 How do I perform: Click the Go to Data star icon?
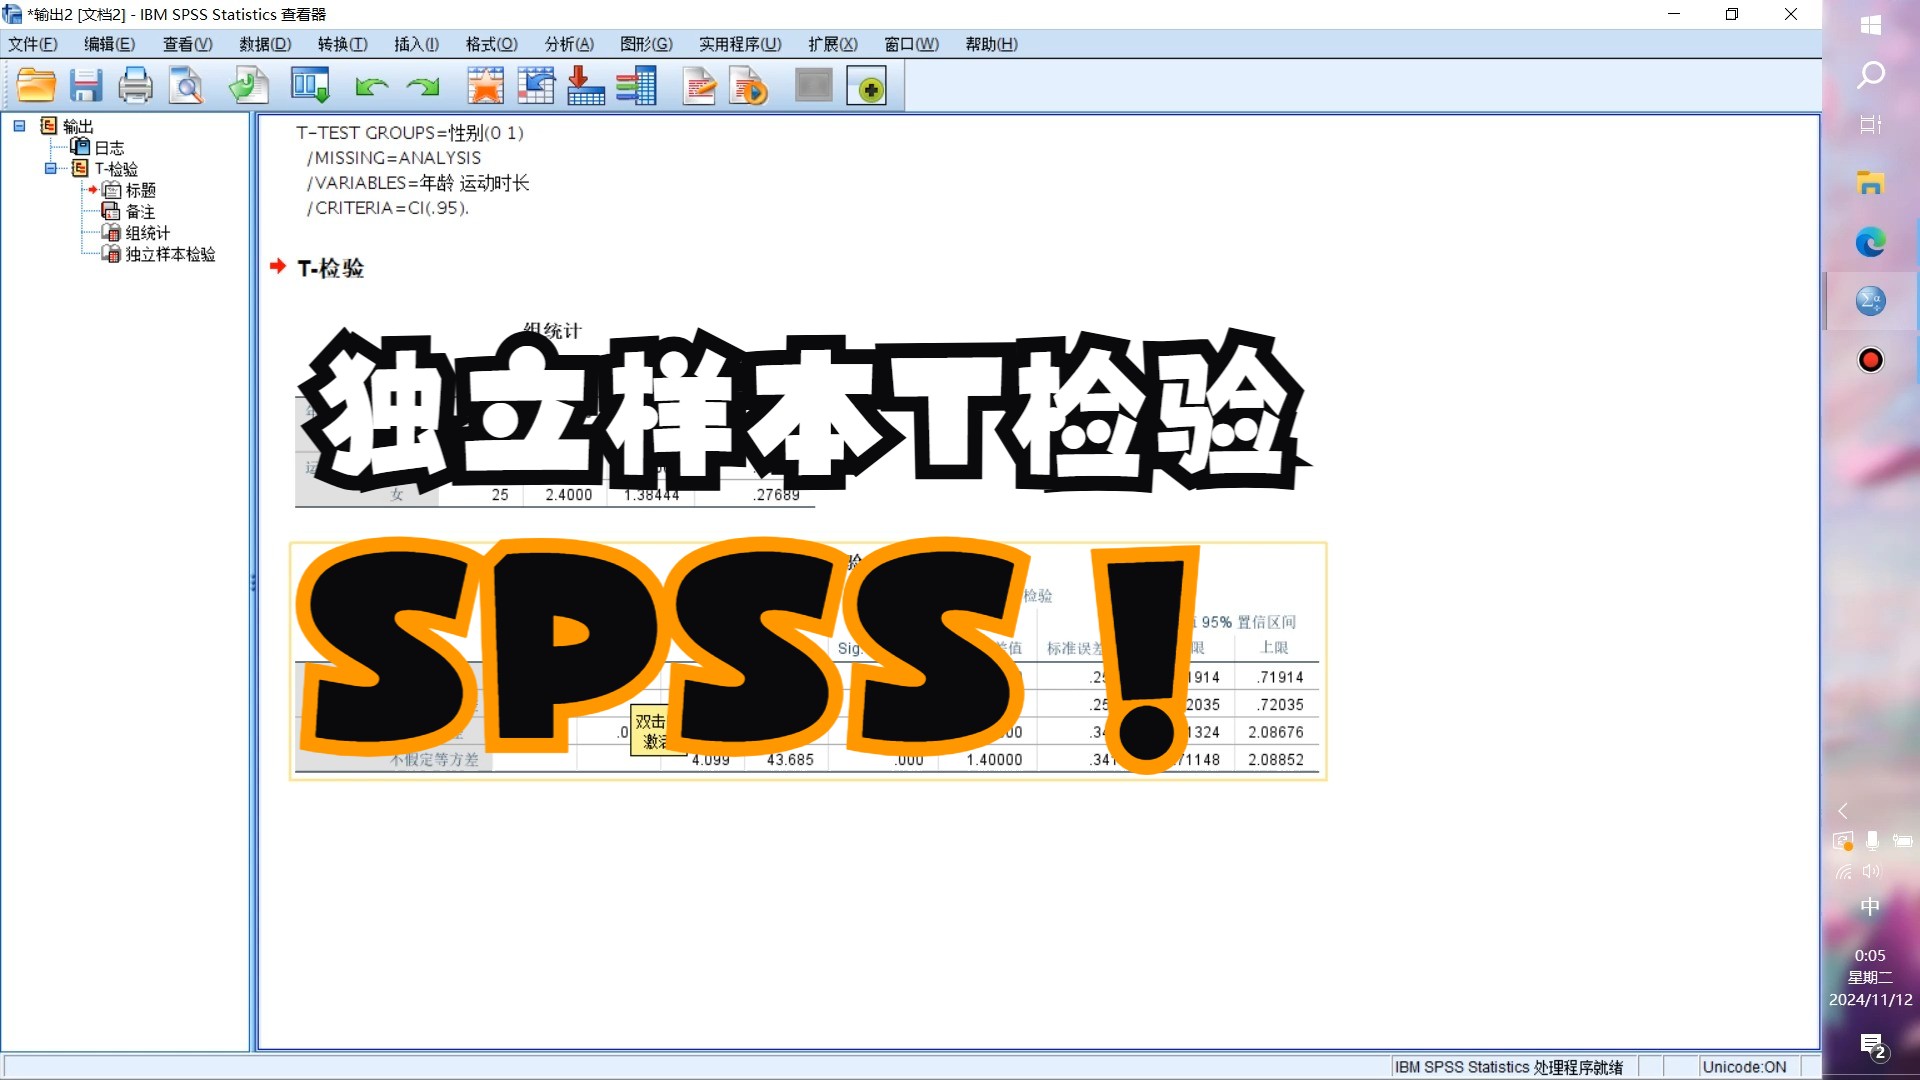[485, 86]
